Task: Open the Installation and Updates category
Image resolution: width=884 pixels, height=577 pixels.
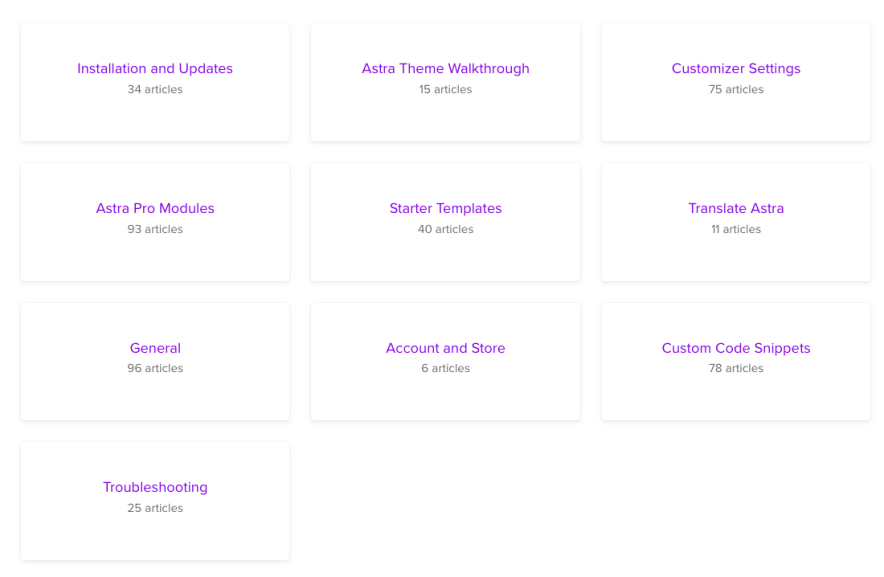Action: click(155, 68)
